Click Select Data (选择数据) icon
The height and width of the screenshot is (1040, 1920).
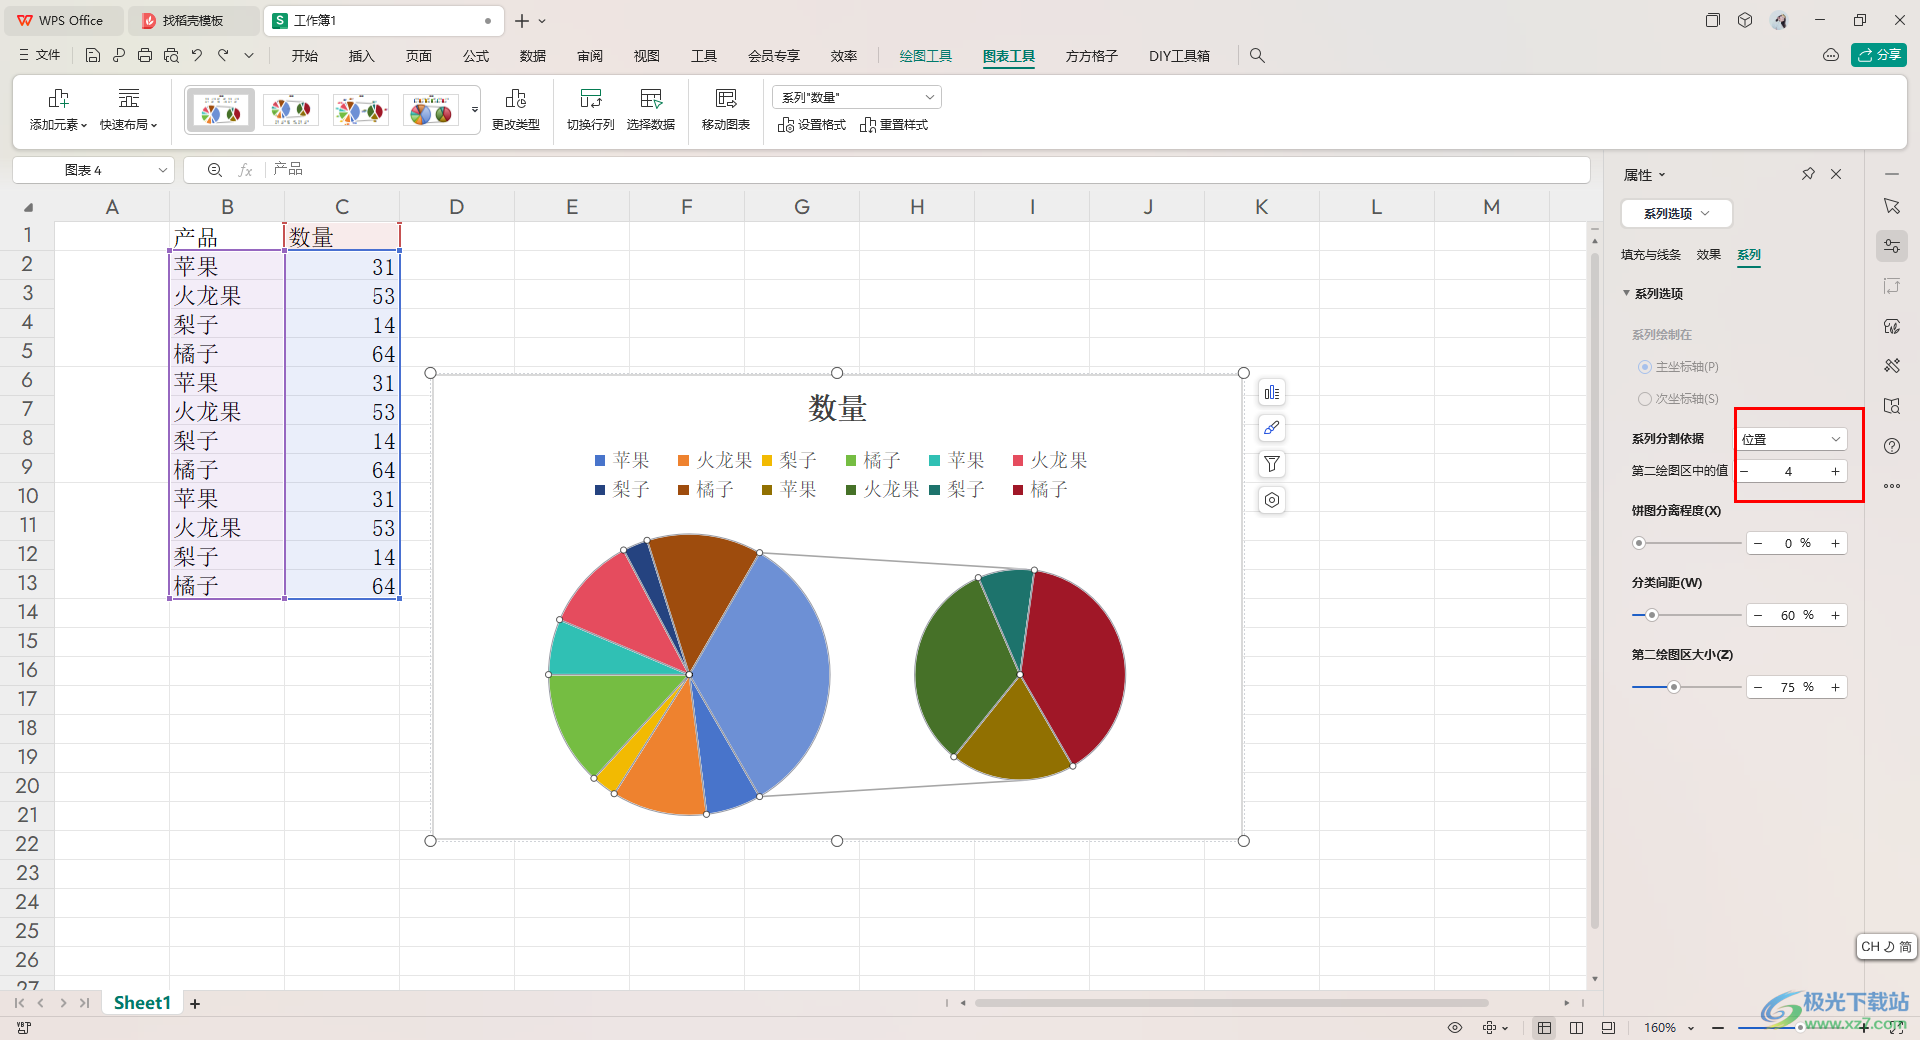click(651, 109)
